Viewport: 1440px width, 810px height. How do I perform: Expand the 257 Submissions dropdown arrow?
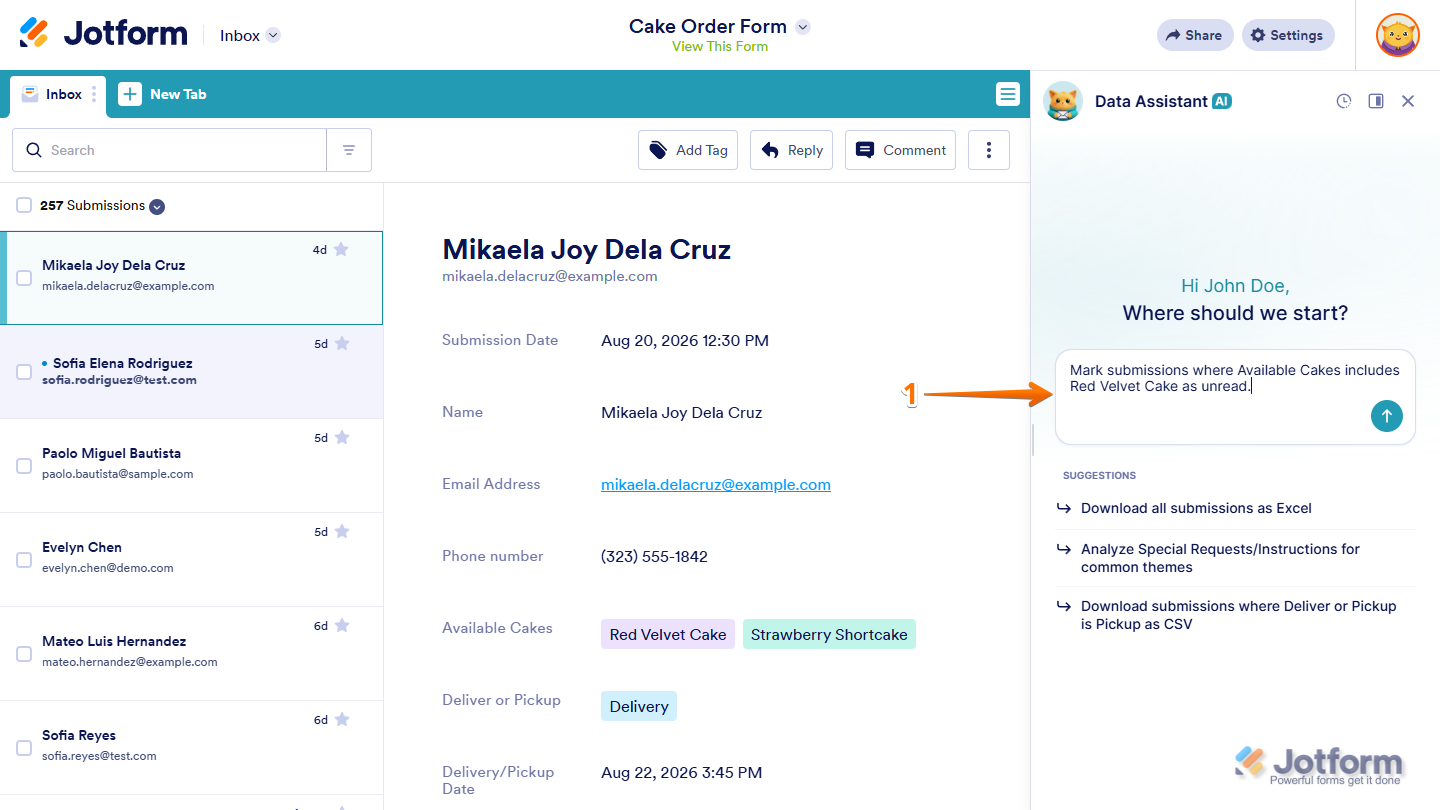click(x=157, y=207)
